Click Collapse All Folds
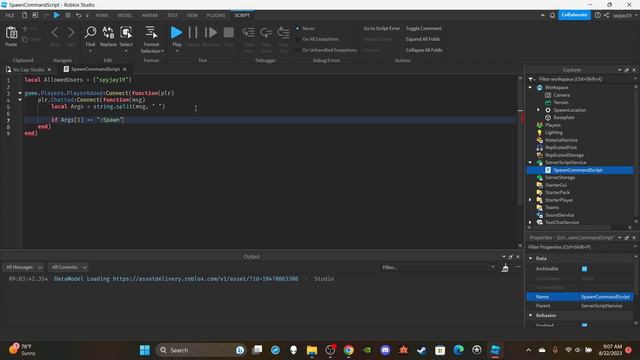Screen dimensions: 640x360 (424, 50)
